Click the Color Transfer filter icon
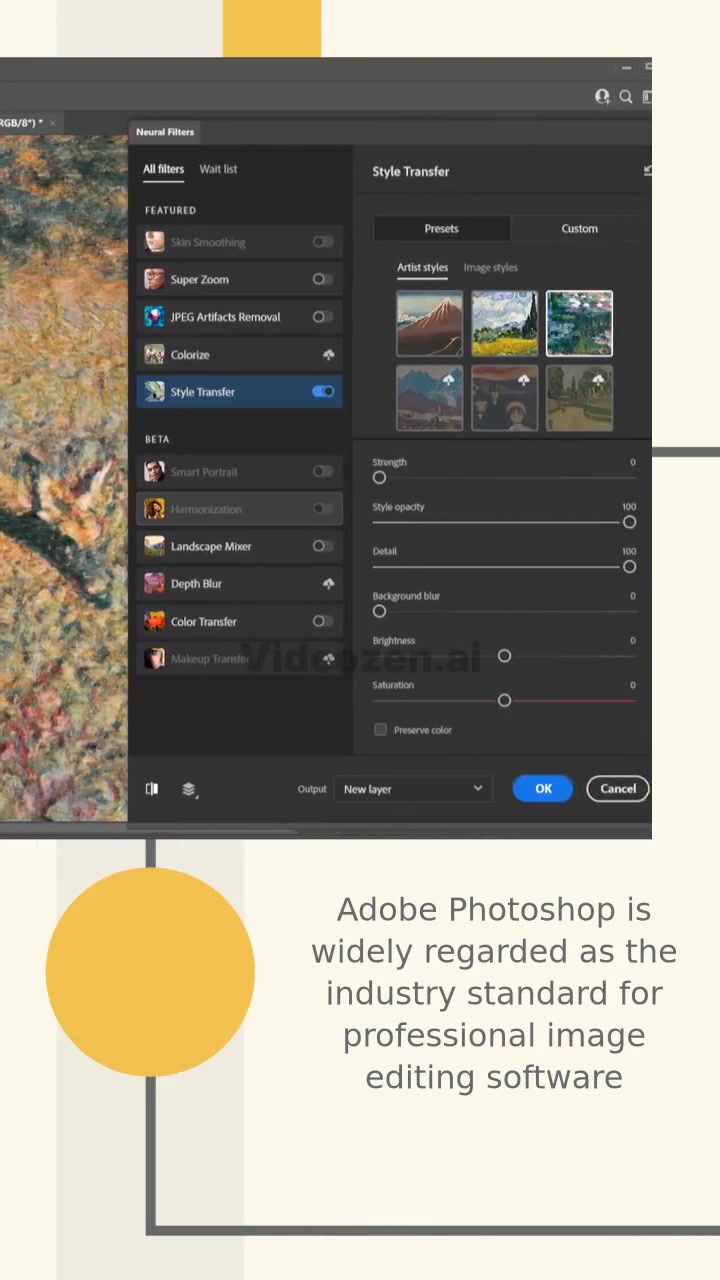Image resolution: width=720 pixels, height=1280 pixels. coord(154,621)
